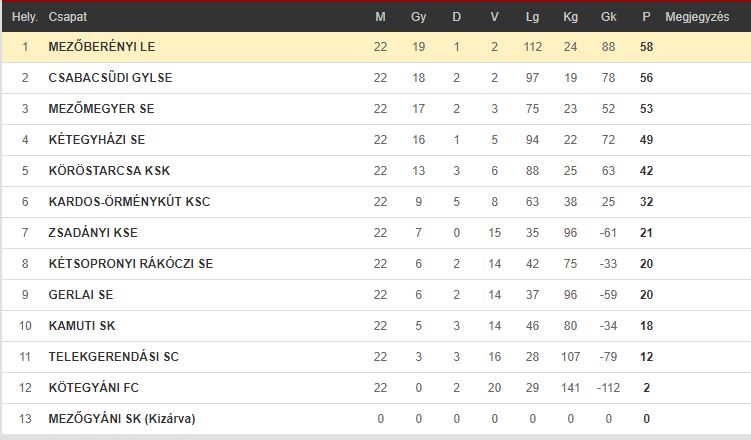Select the Lg goals scored column header
751x440 pixels.
click(532, 17)
